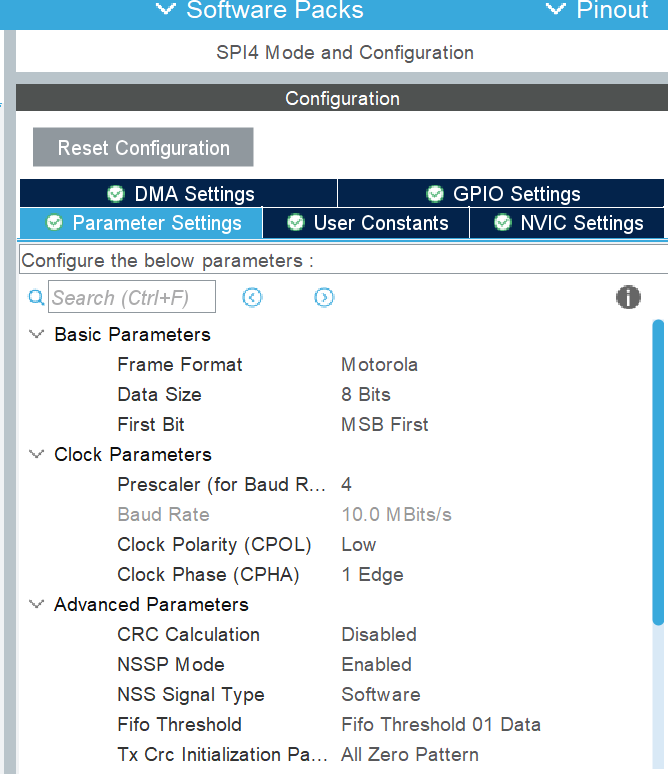Viewport: 668px width, 774px height.
Task: Collapse the Clock Parameters section
Action: point(37,454)
